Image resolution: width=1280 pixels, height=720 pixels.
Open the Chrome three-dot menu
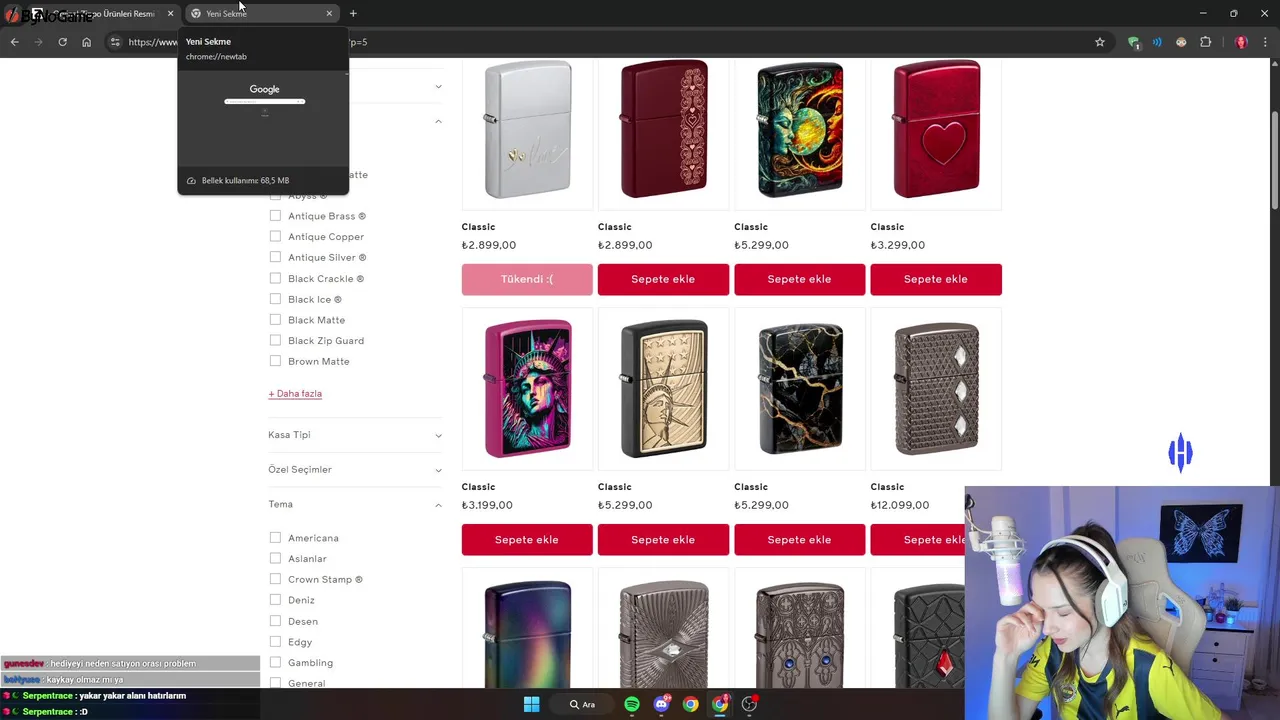click(1265, 42)
